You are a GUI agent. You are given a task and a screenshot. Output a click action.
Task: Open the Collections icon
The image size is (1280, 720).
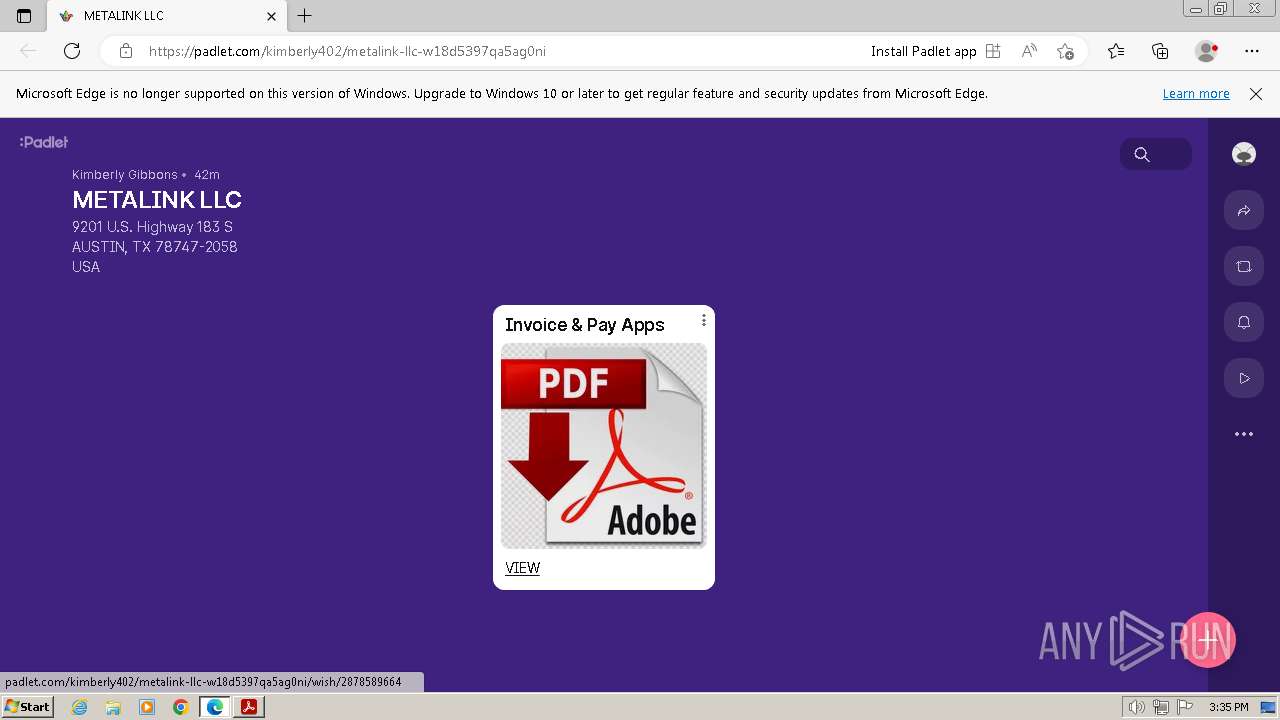tap(1160, 51)
